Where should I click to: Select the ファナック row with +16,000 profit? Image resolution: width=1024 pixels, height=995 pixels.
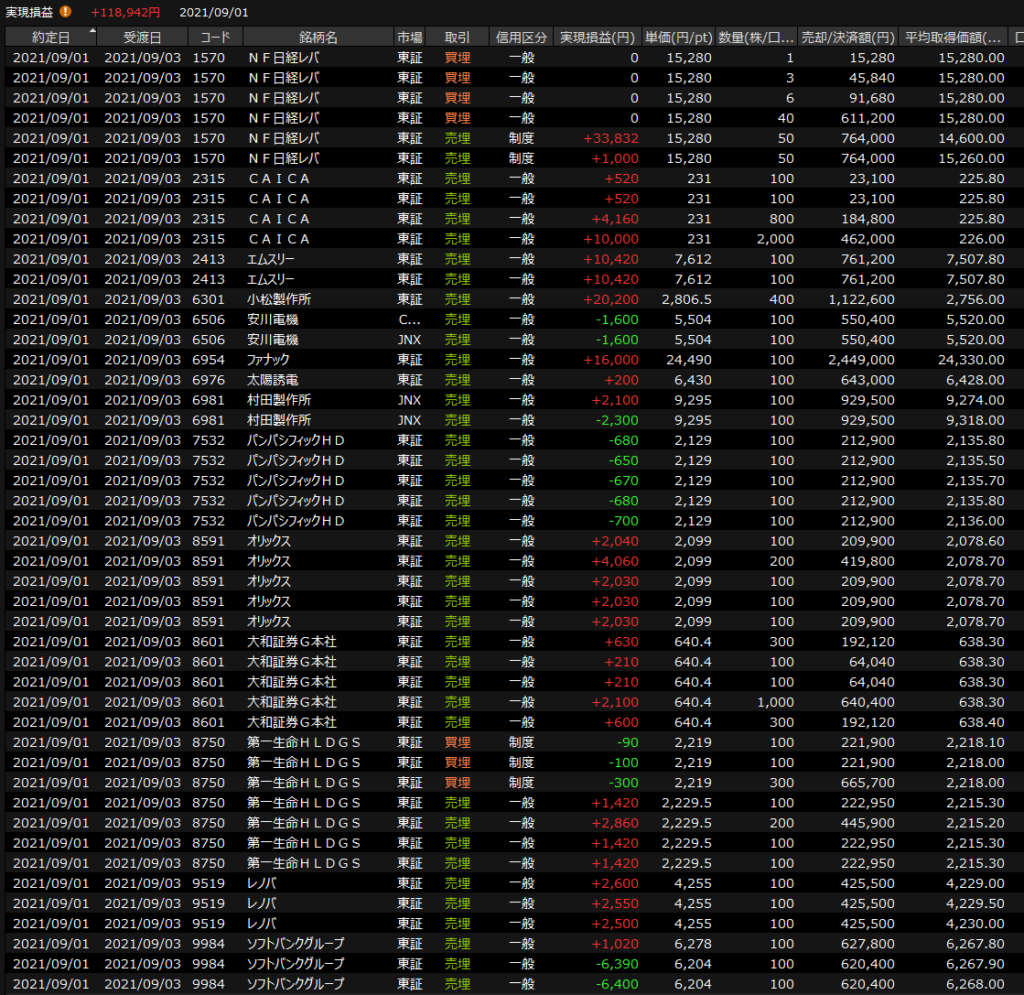pos(500,360)
